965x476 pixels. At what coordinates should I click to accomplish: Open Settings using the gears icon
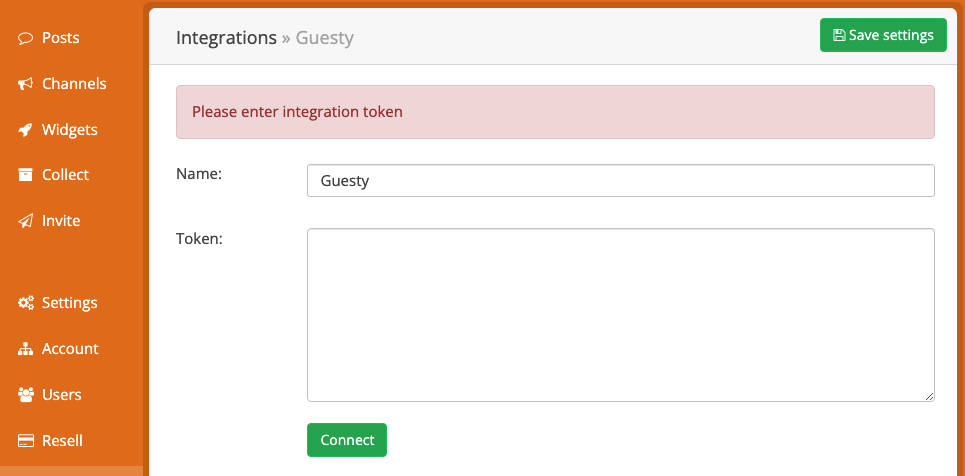pyautogui.click(x=25, y=303)
